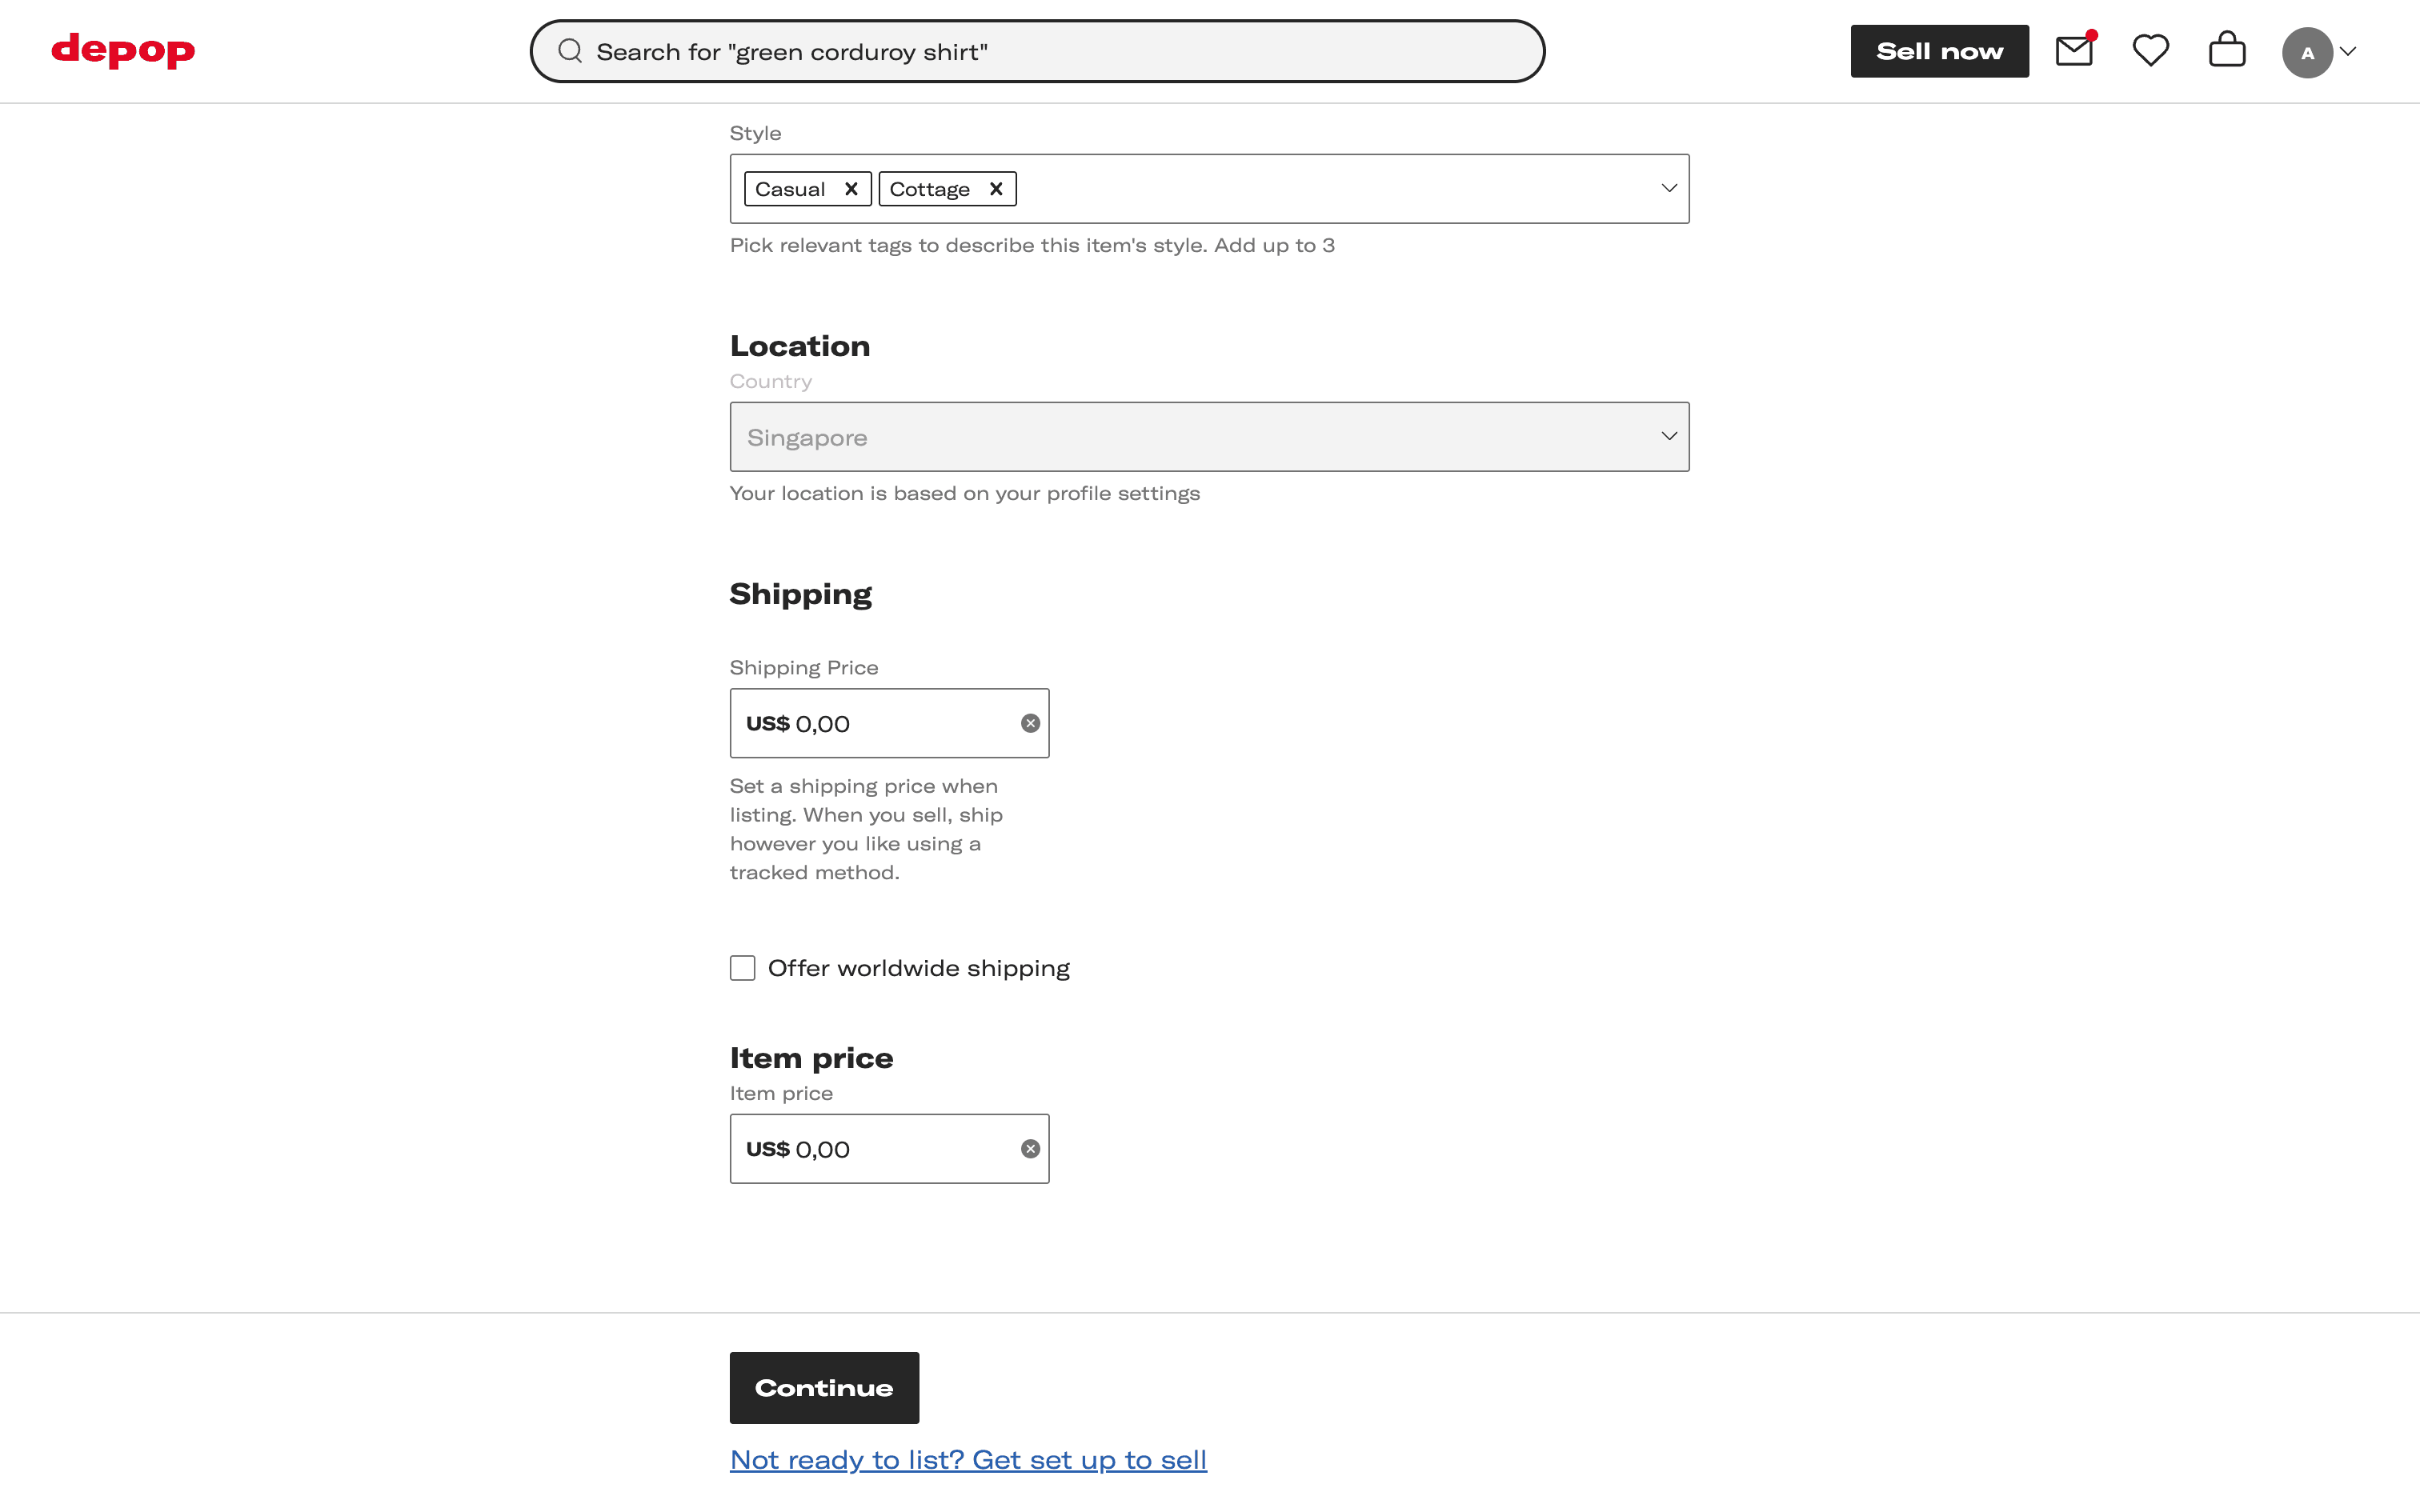Clear the Item price field
This screenshot has height=1512, width=2420.
point(1030,1149)
